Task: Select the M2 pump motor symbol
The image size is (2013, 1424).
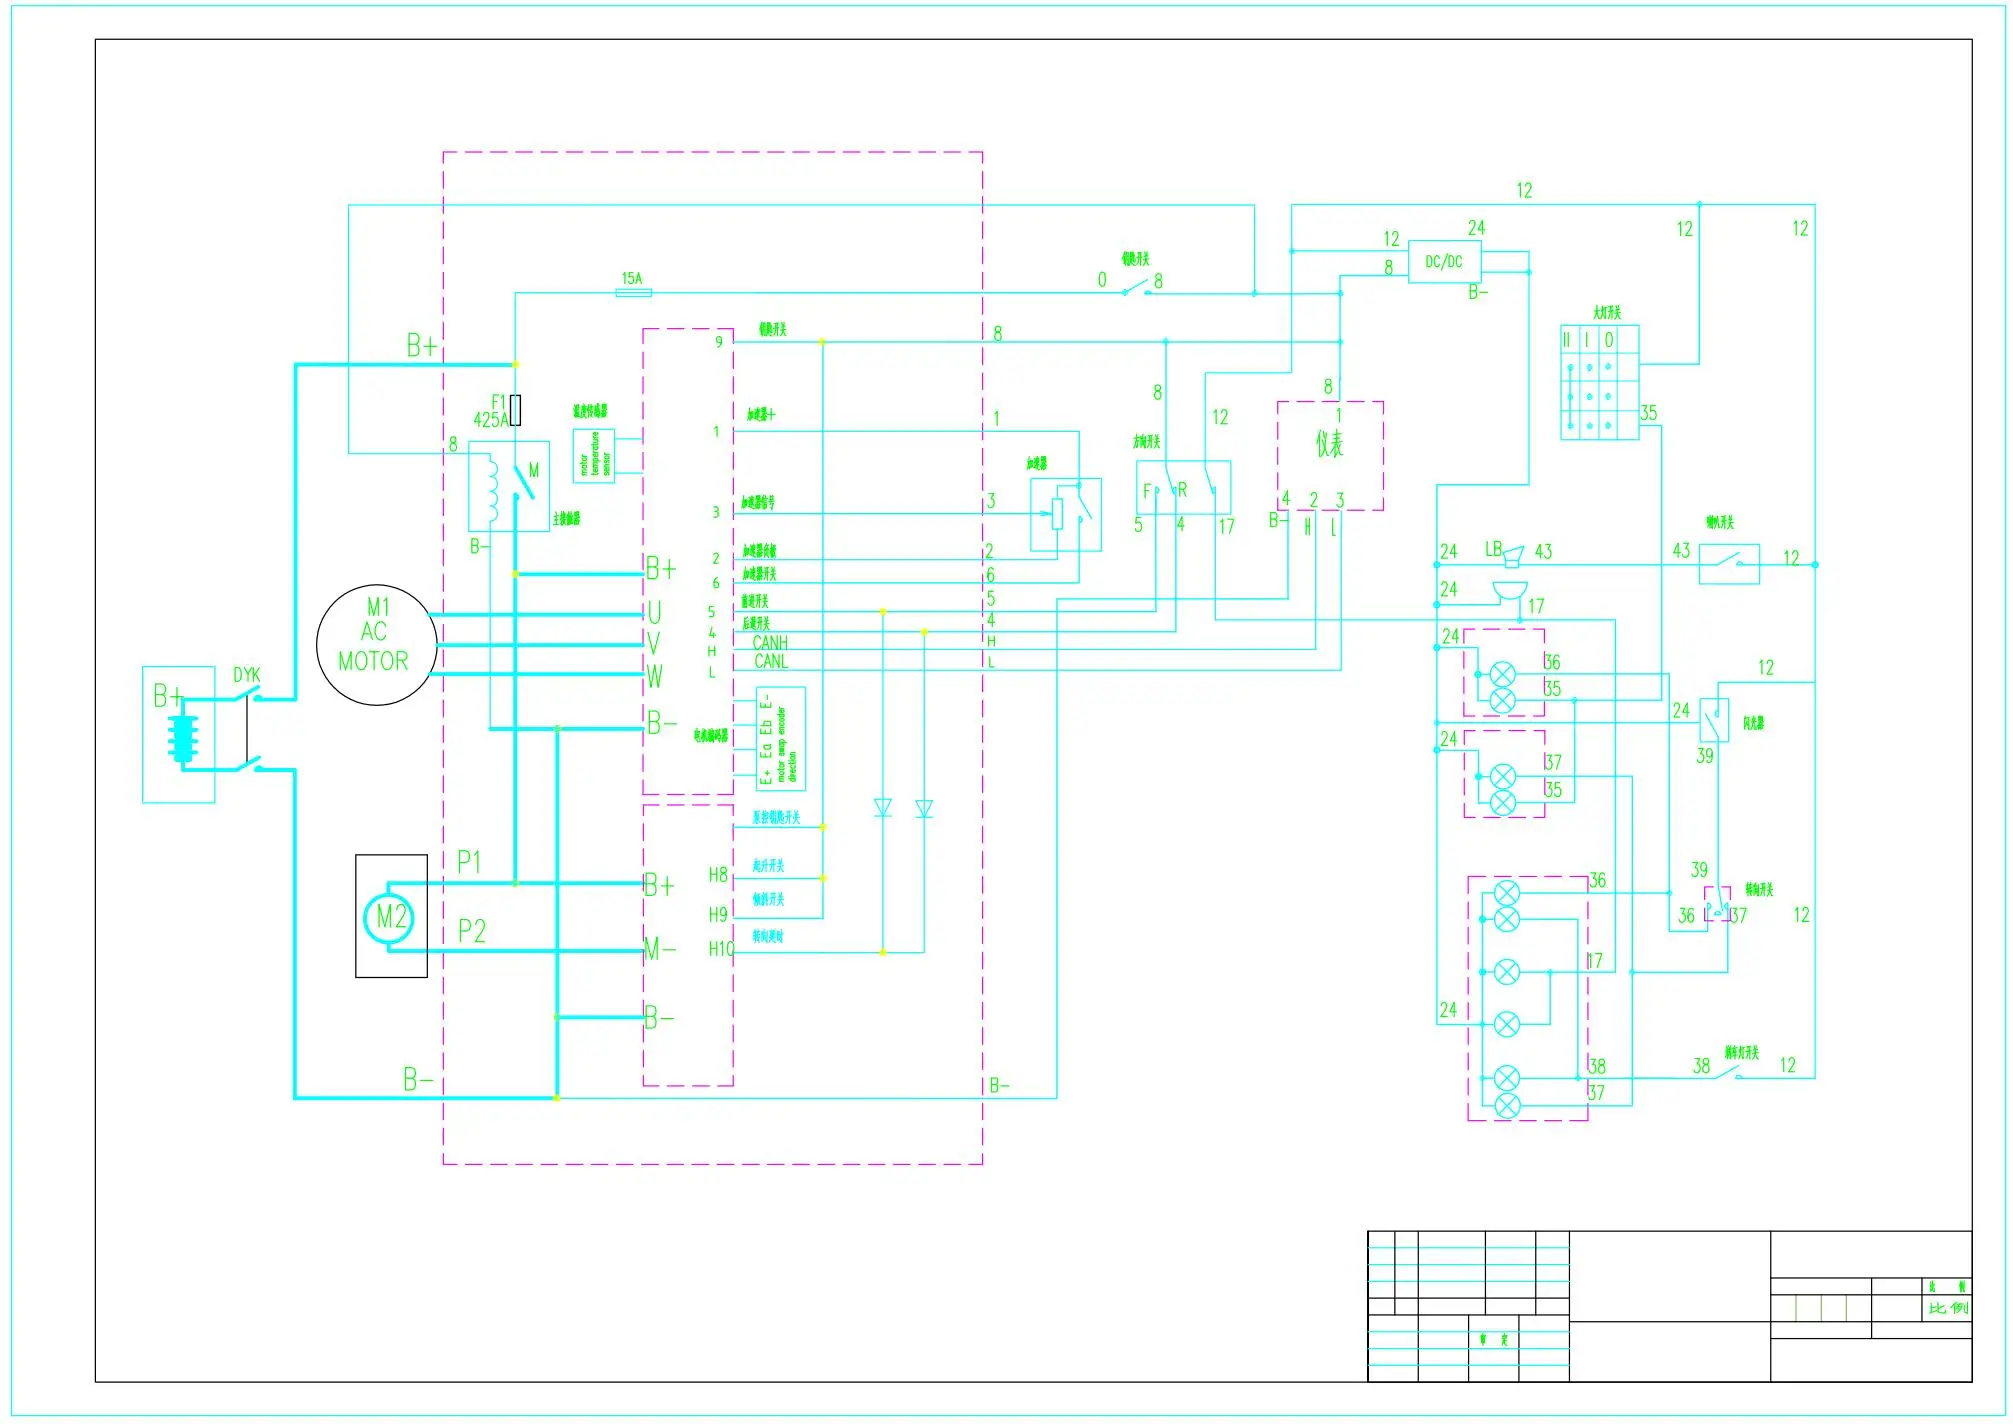Action: coord(391,916)
